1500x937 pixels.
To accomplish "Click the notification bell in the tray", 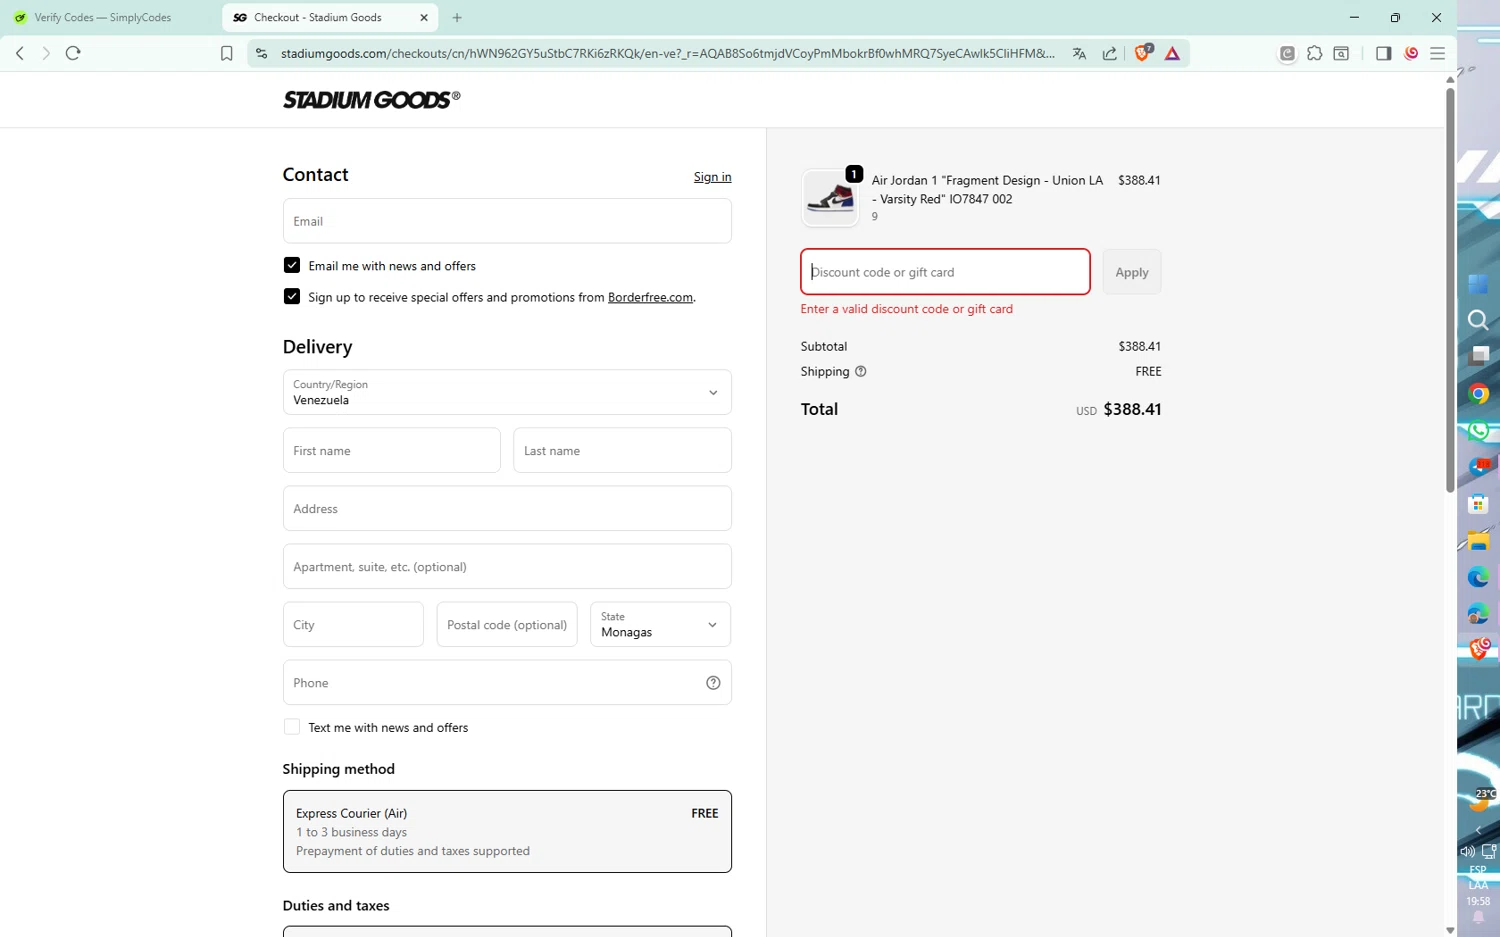I will (1478, 918).
